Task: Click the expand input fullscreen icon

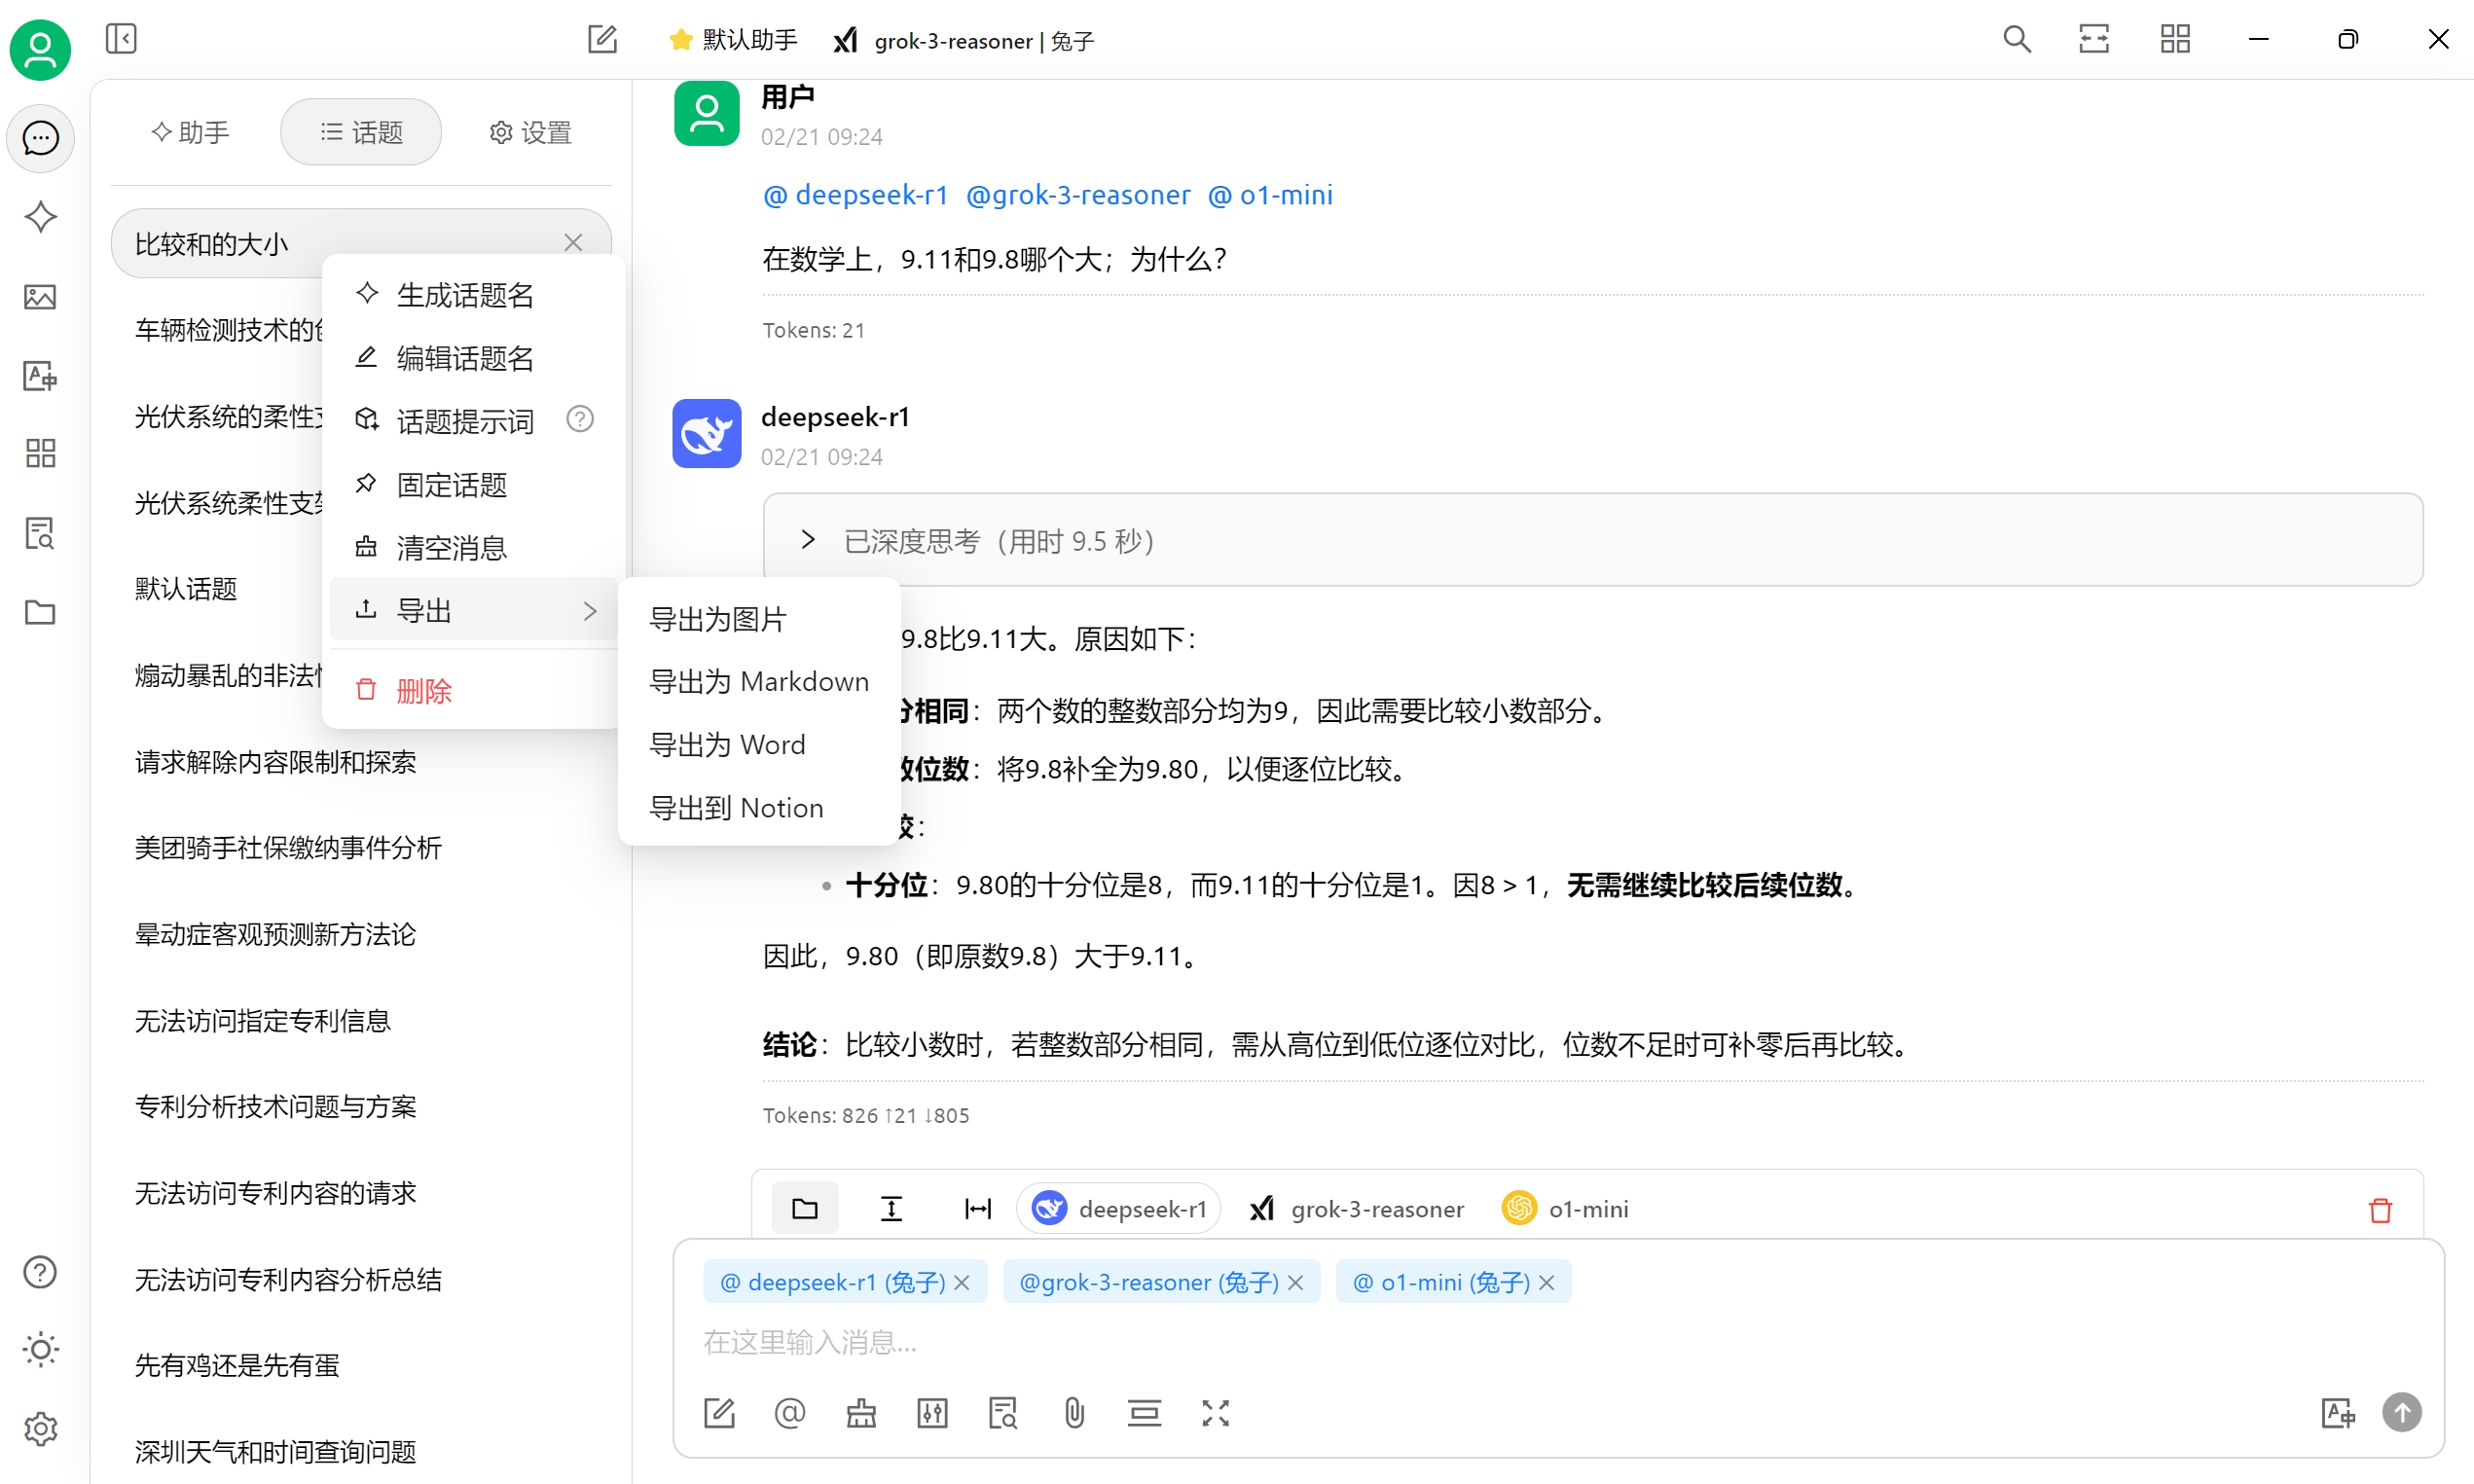Action: pyautogui.click(x=1215, y=1413)
